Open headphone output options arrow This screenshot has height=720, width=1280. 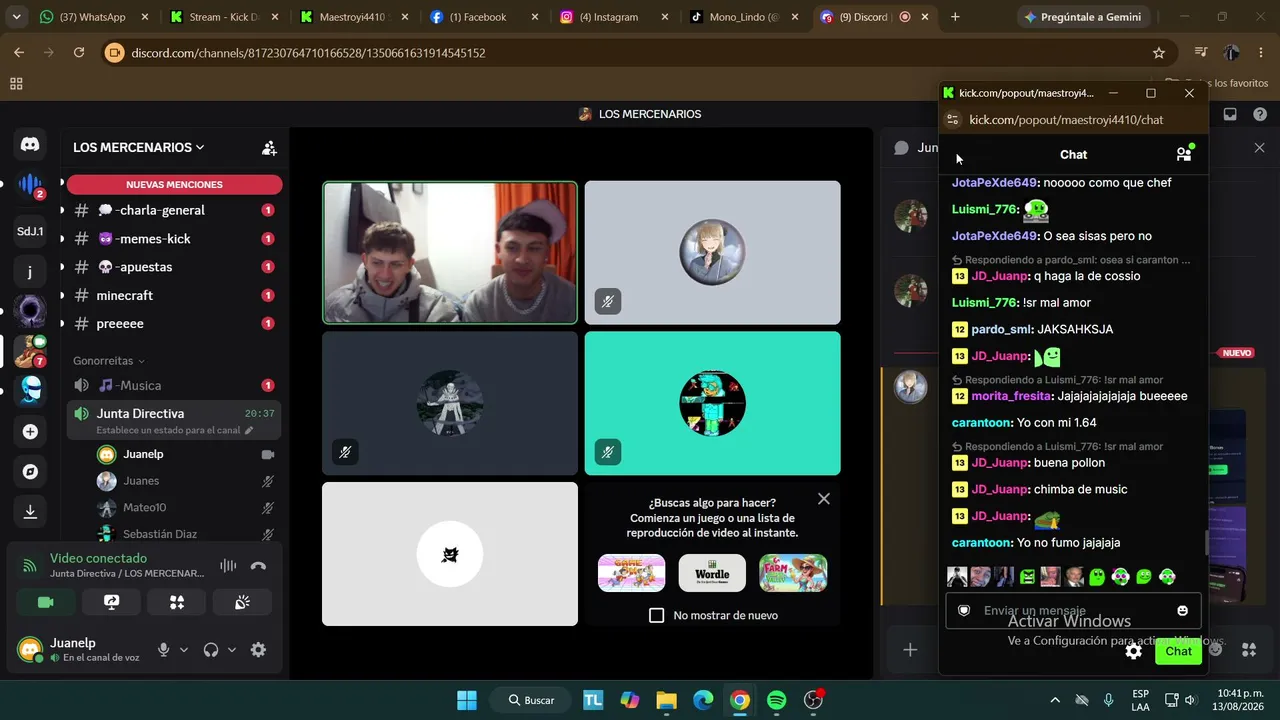tap(232, 650)
